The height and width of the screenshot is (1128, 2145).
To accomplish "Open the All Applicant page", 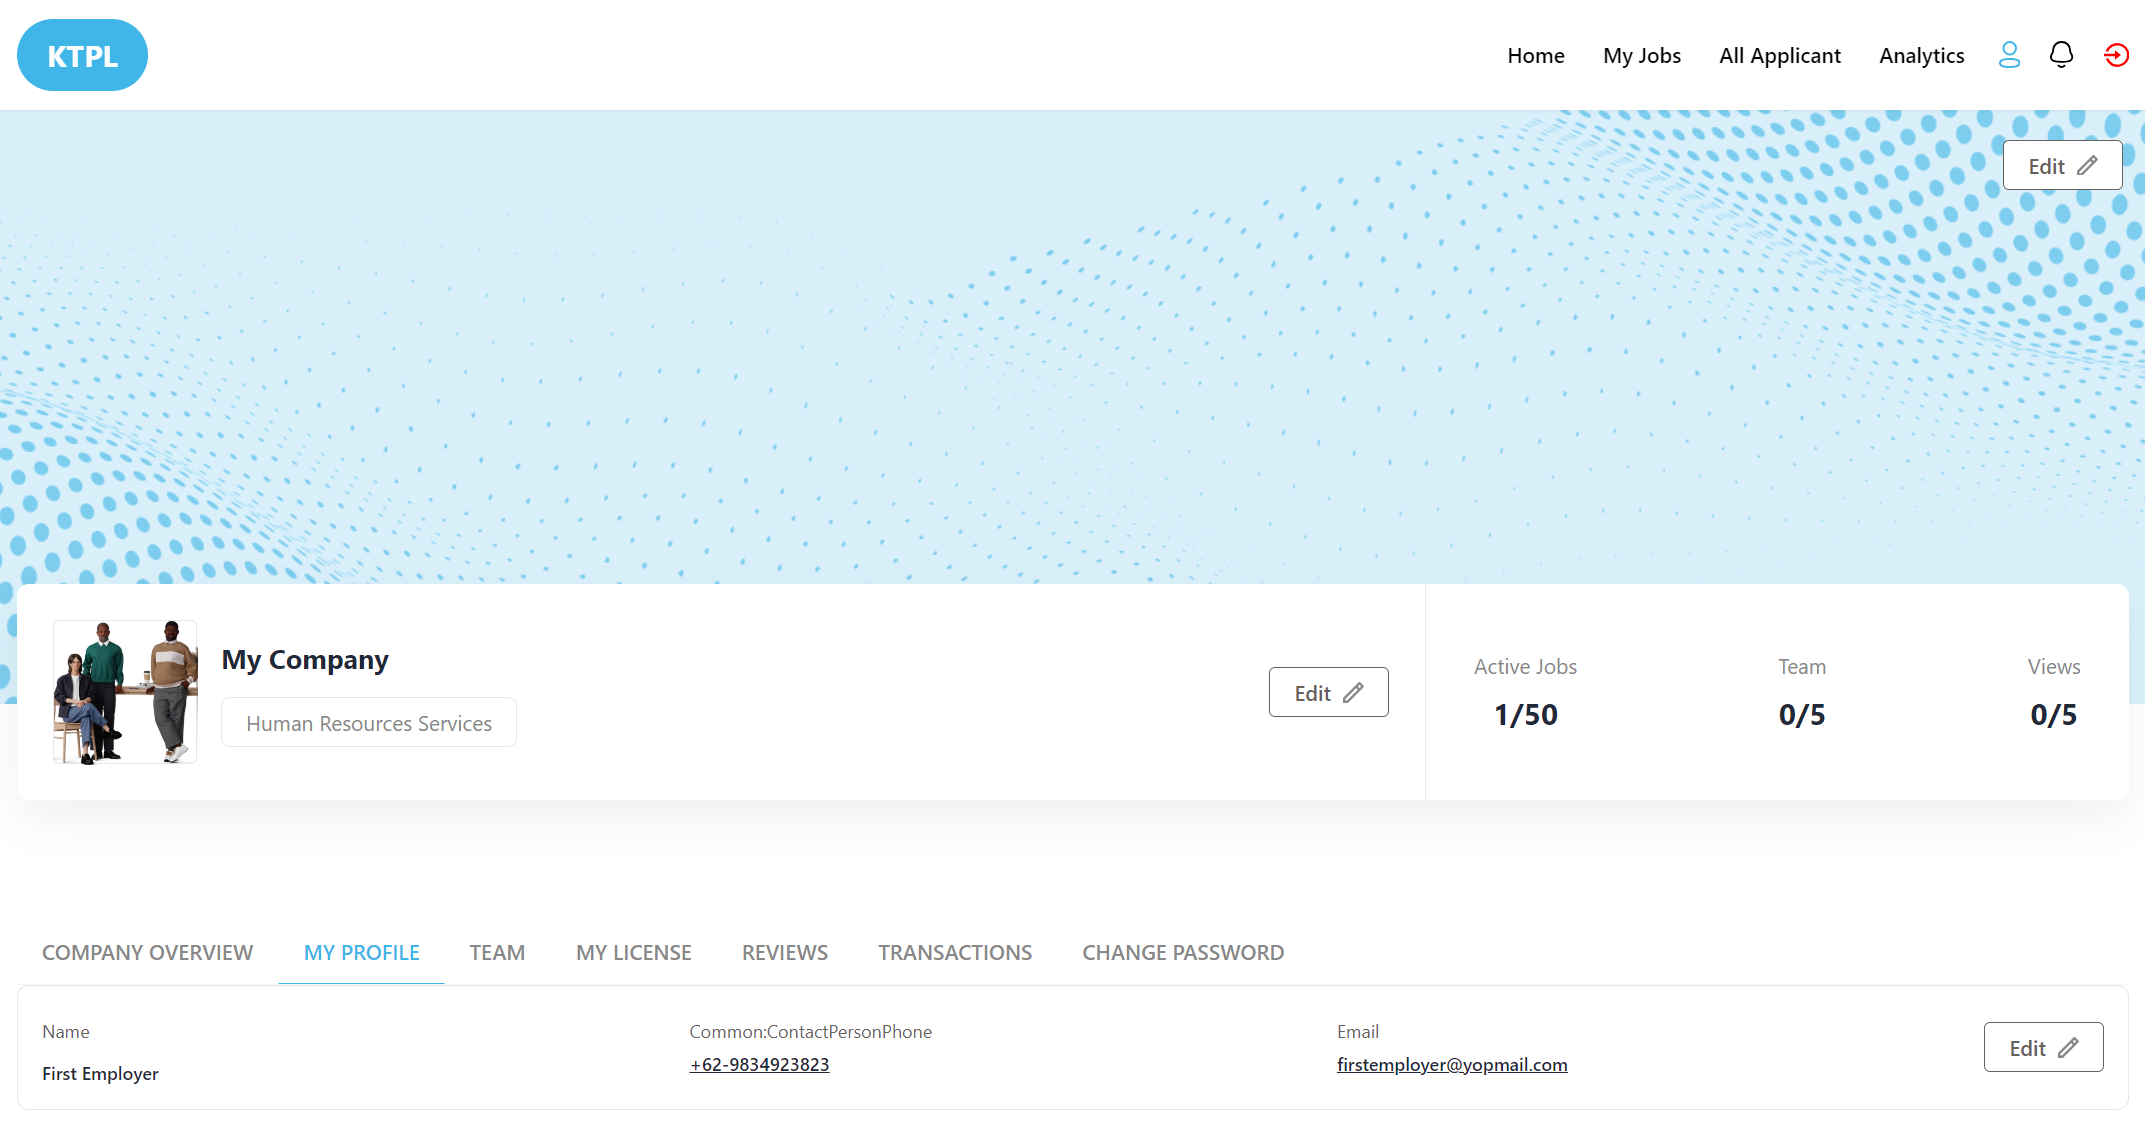I will (x=1780, y=56).
